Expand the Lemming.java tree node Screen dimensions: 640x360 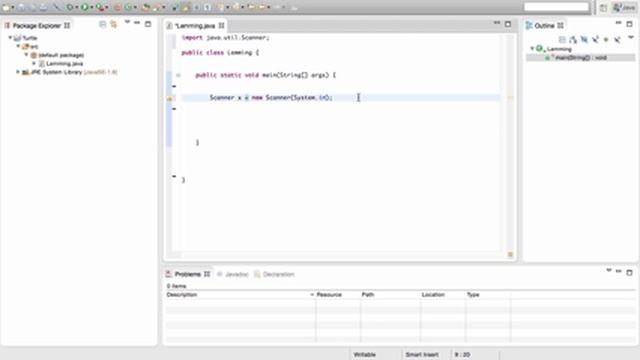(34, 63)
